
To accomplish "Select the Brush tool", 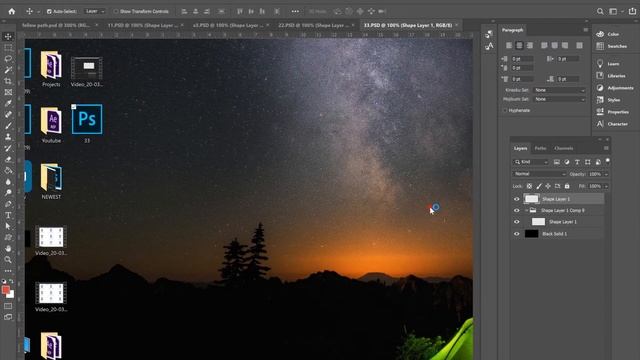I will (x=8, y=126).
